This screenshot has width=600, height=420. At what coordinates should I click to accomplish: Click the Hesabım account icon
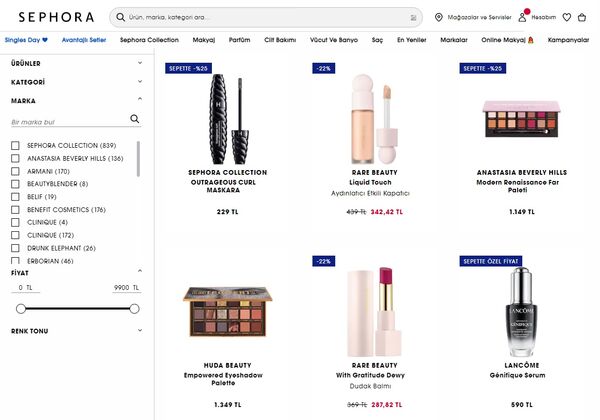tap(522, 17)
